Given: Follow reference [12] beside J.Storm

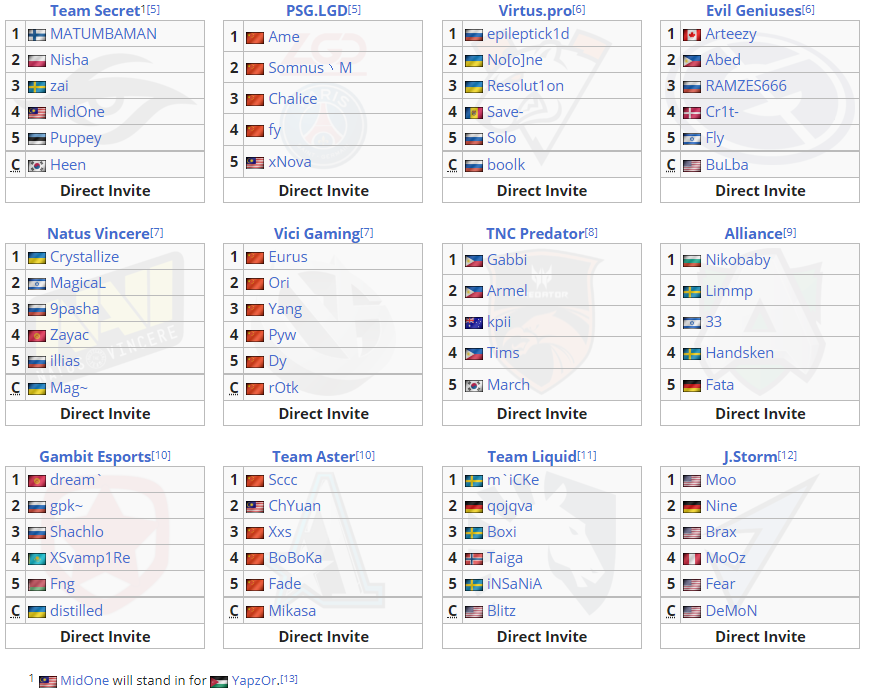Looking at the screenshot, I should point(787,456).
